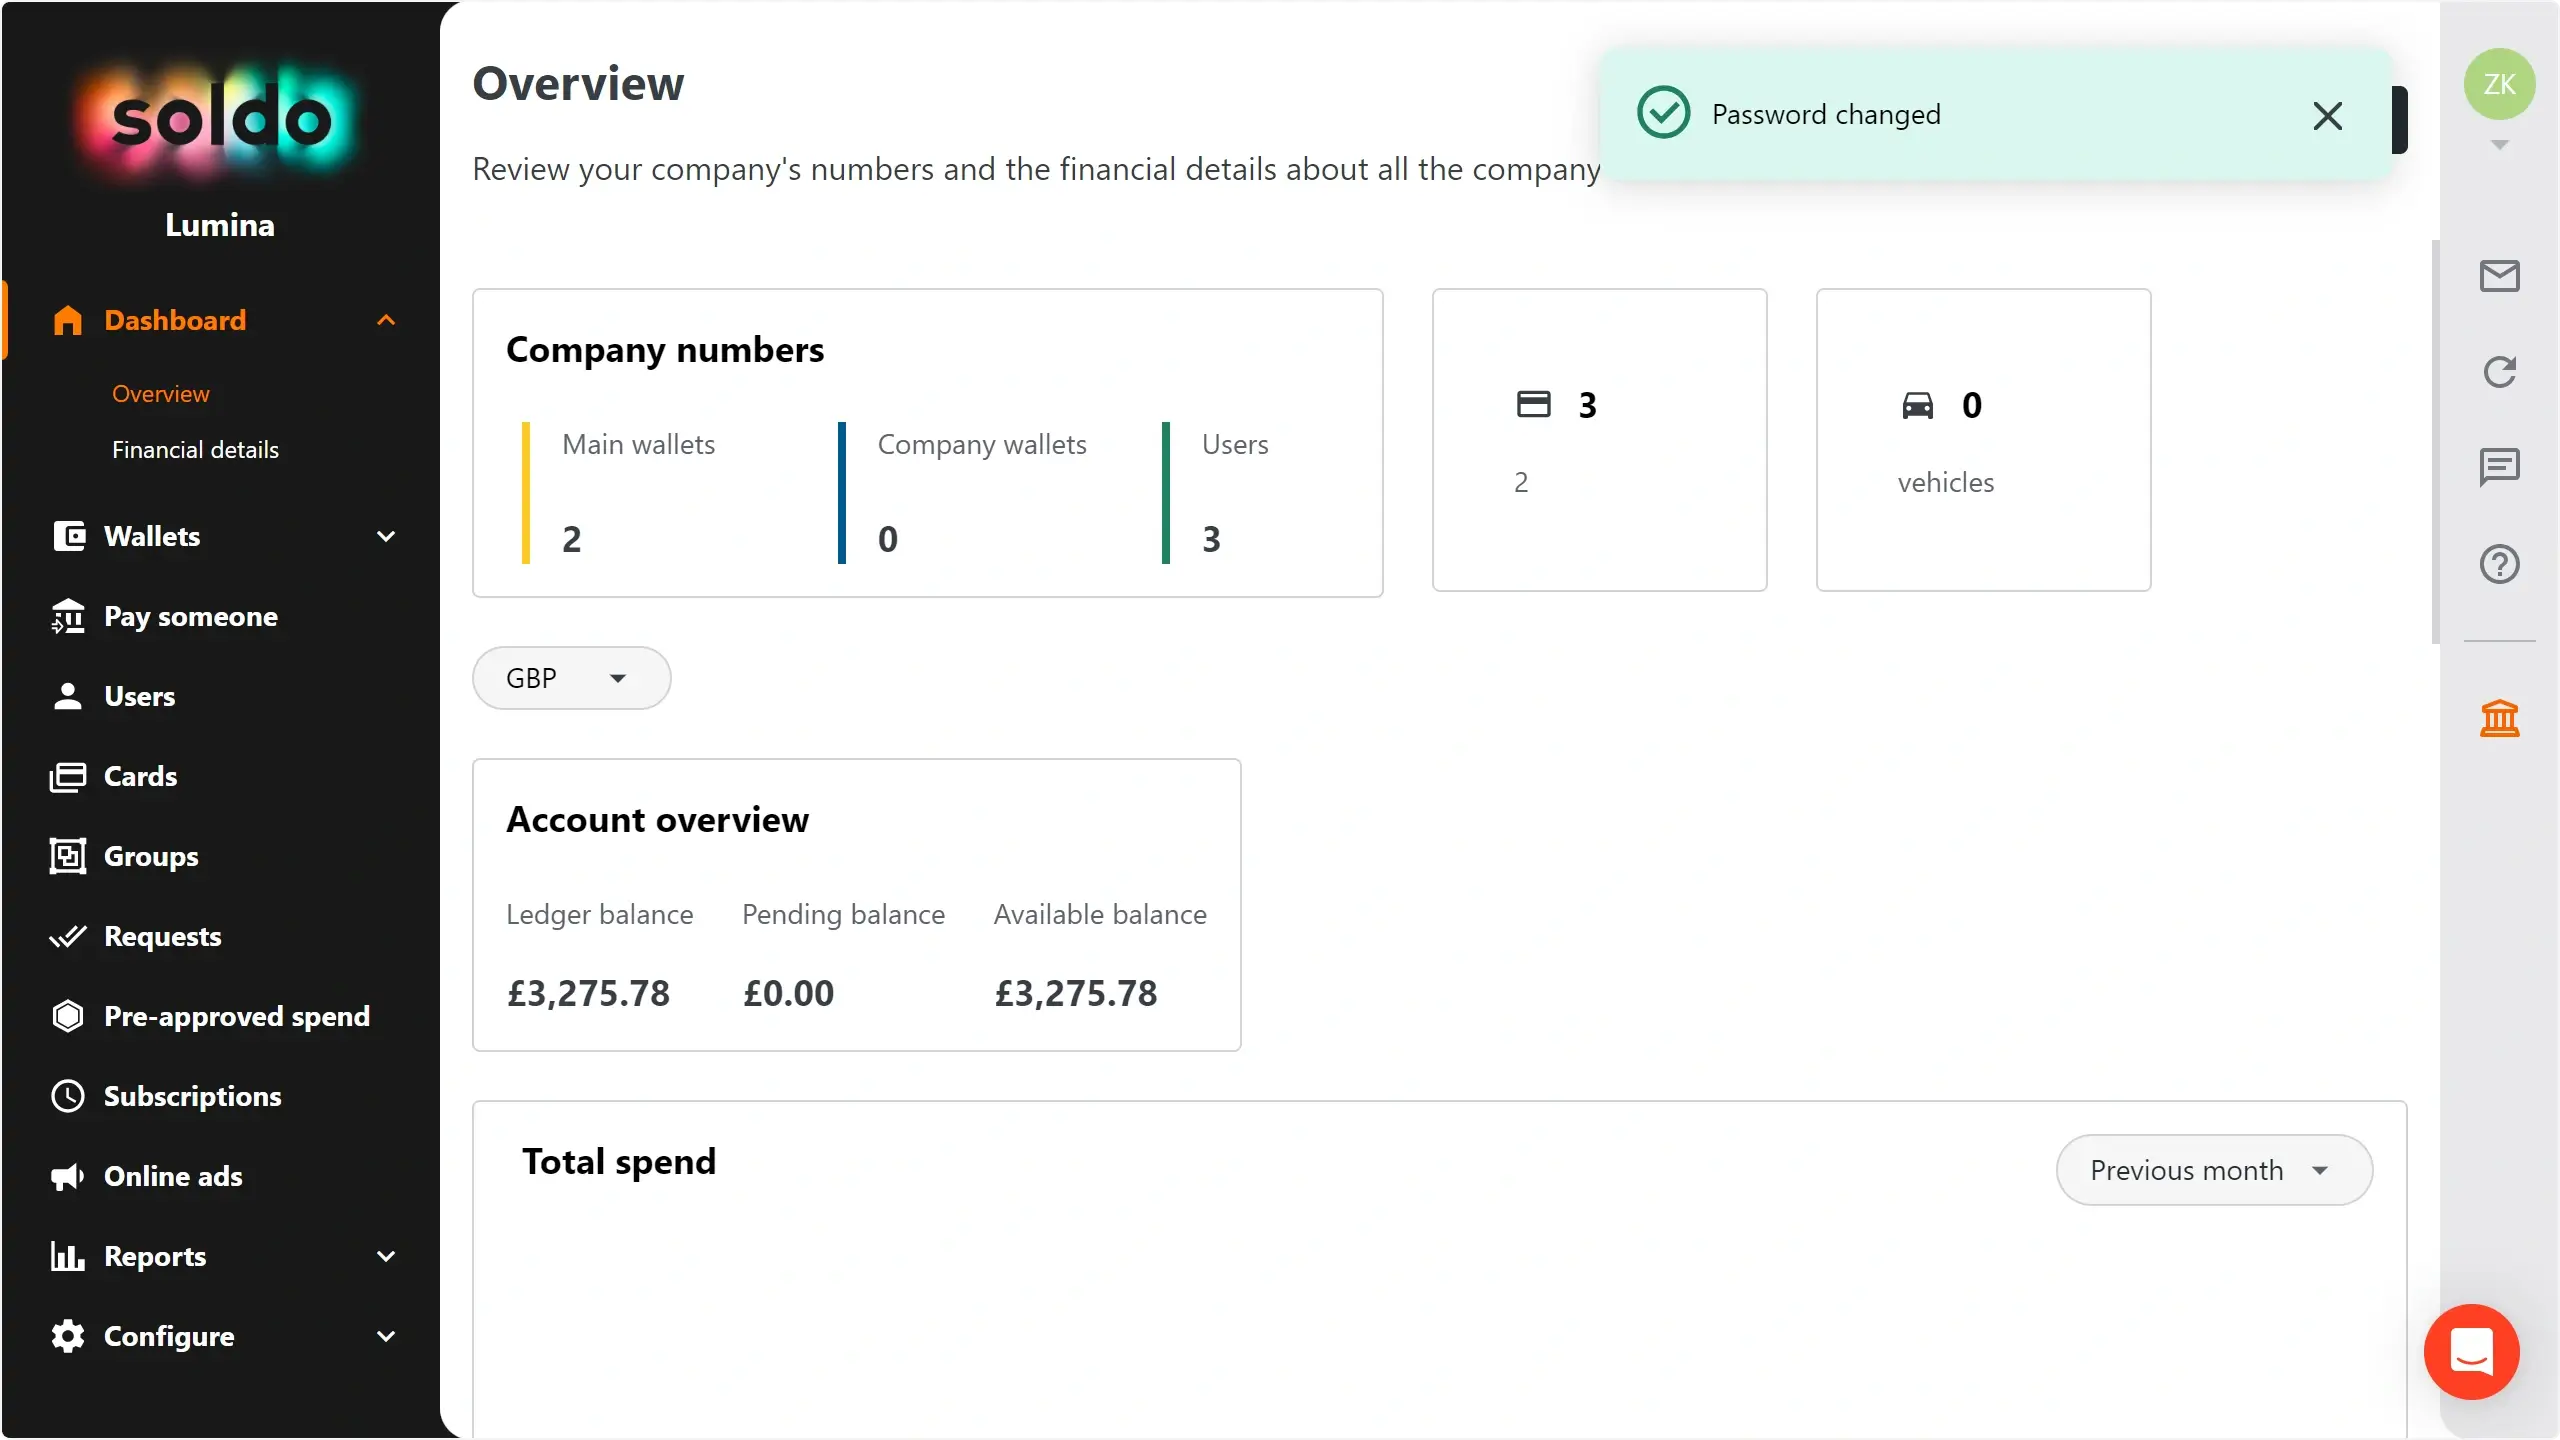Screen dimensions: 2560x1440
Task: Open the GBP currency dropdown
Action: tap(571, 678)
